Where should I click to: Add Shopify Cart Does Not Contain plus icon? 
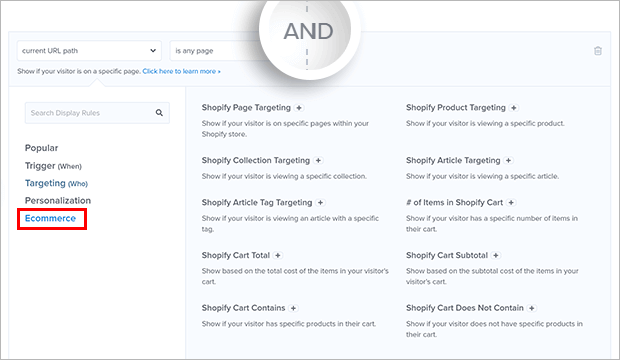(532, 308)
